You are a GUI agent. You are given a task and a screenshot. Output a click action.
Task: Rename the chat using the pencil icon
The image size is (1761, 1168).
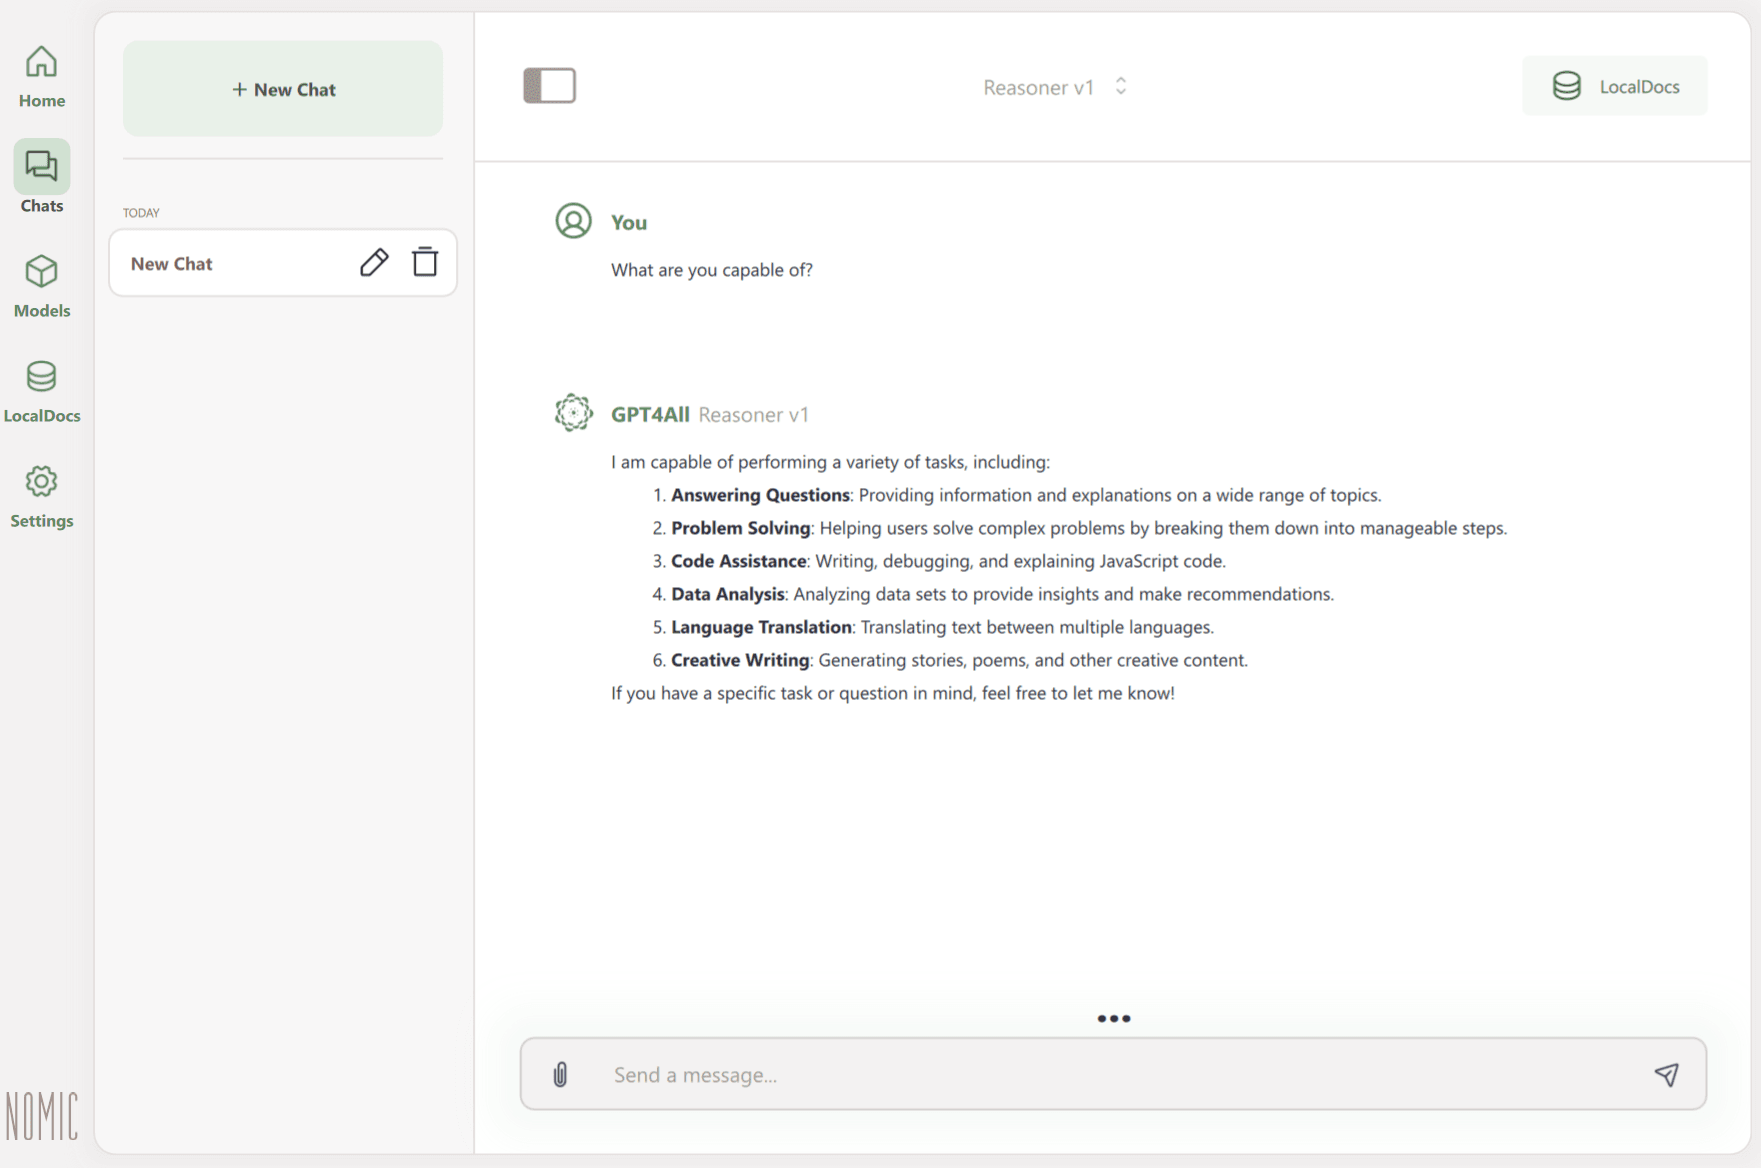[x=374, y=262]
